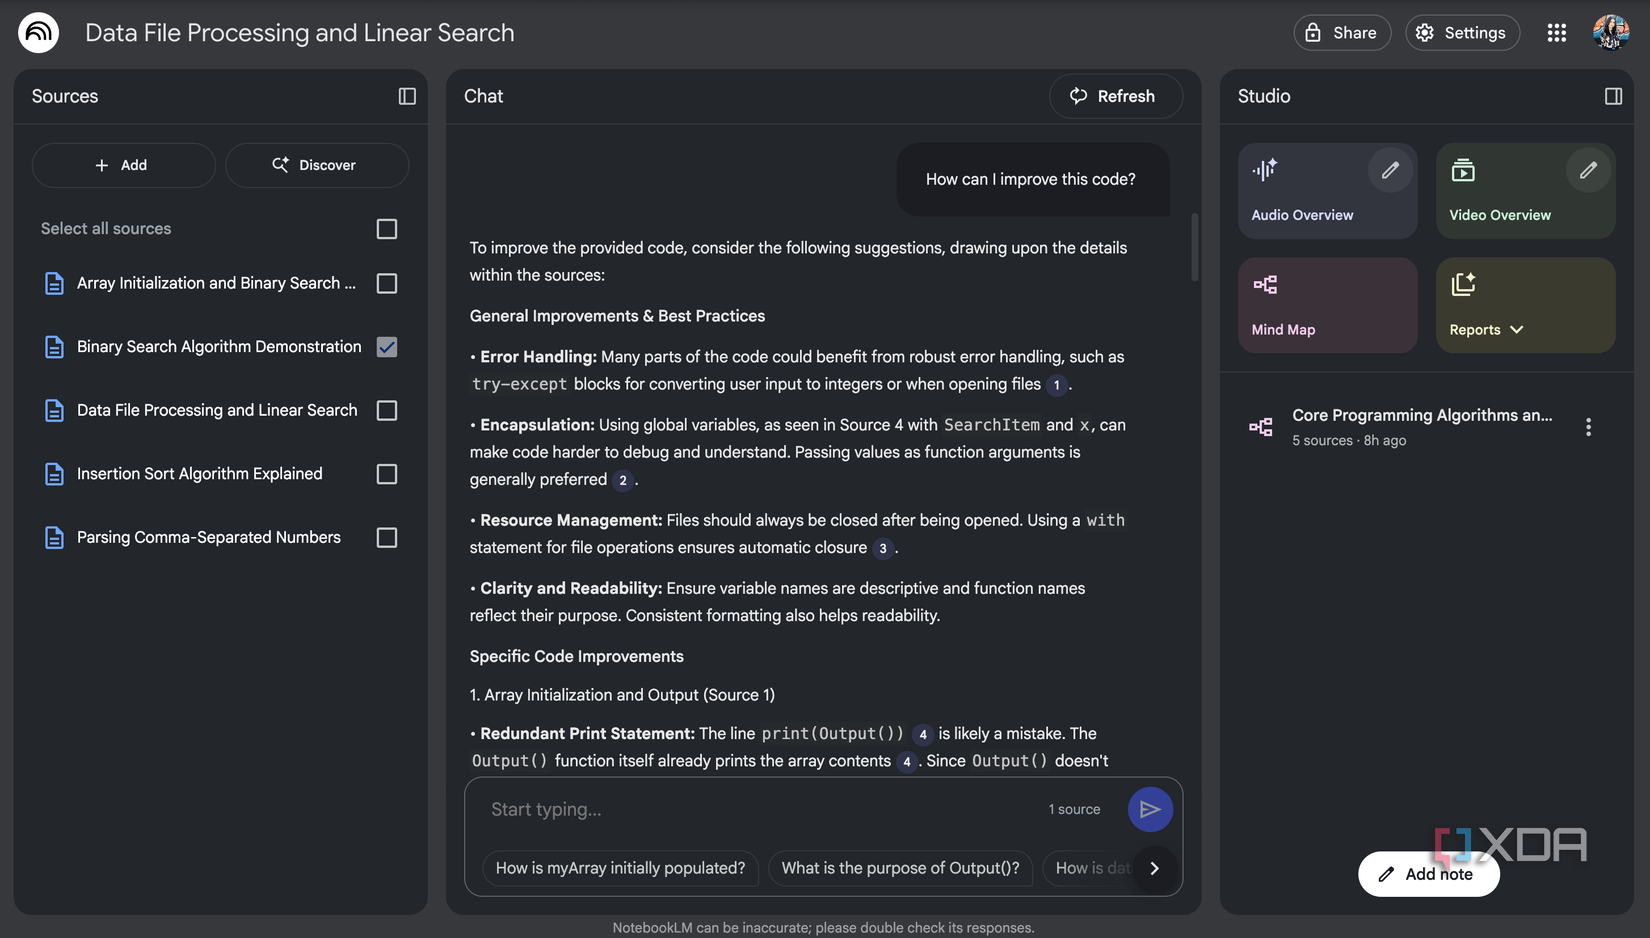Click document icon for Parsing Comma-Separated Numbers

point(54,537)
